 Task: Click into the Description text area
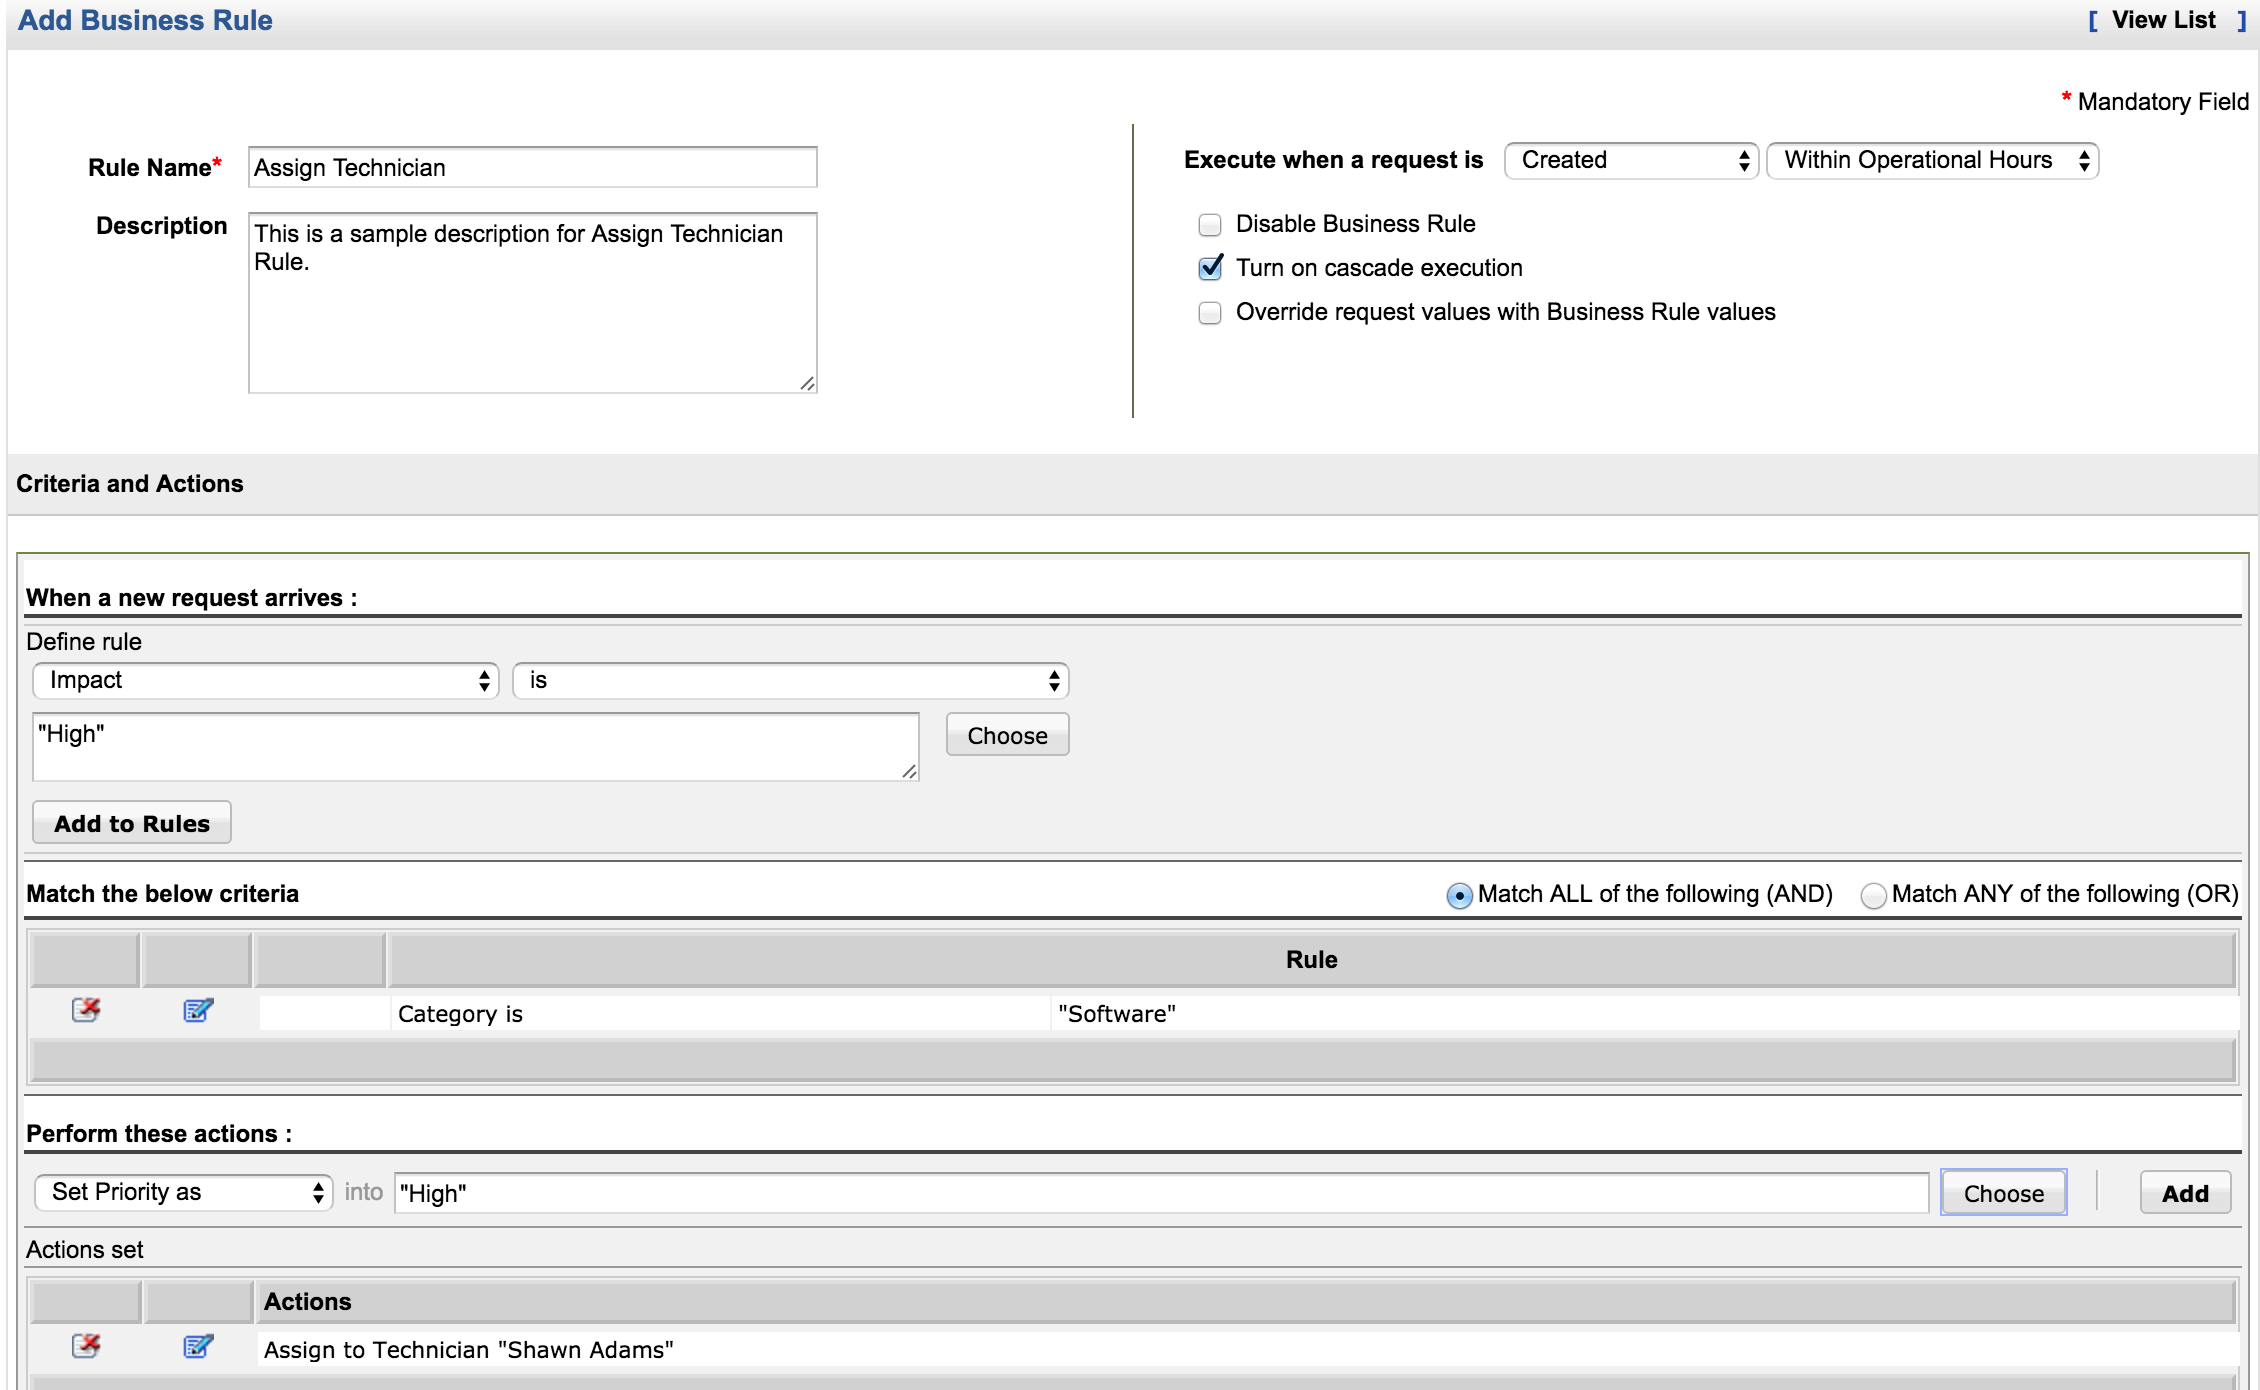click(x=532, y=302)
